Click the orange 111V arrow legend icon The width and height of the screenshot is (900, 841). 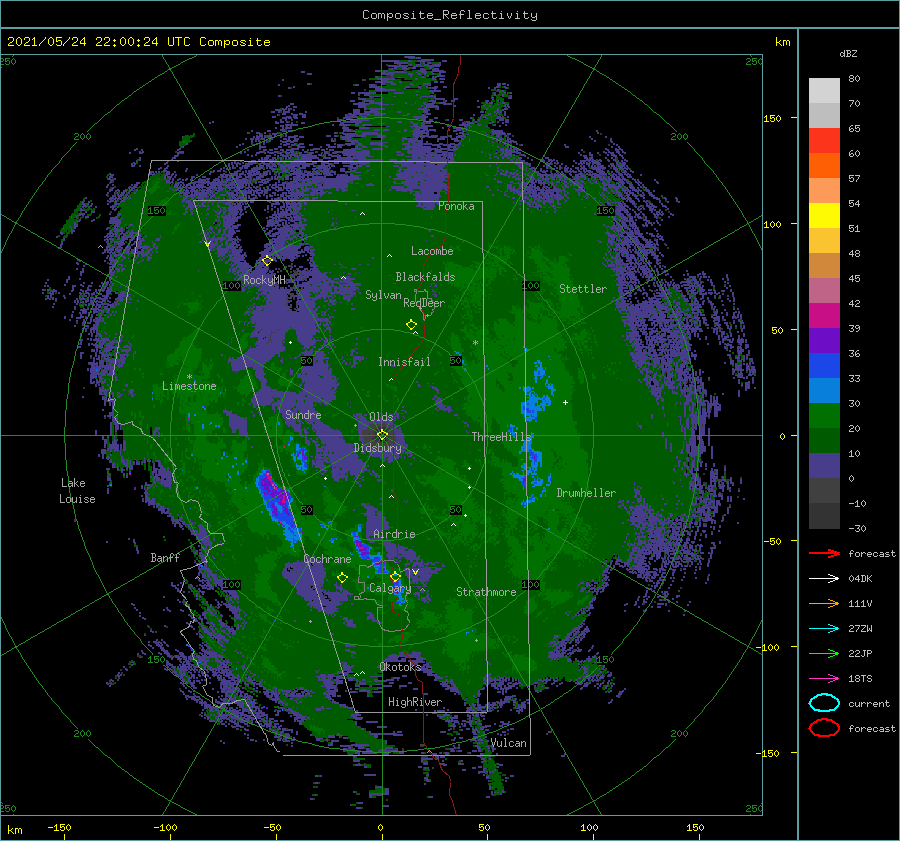(824, 603)
